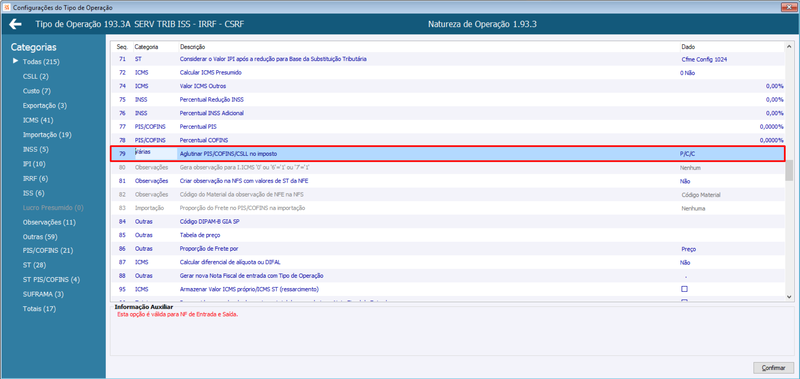Sort by the Seq. column header
Image resolution: width=800 pixels, height=379 pixels.
pyautogui.click(x=122, y=46)
